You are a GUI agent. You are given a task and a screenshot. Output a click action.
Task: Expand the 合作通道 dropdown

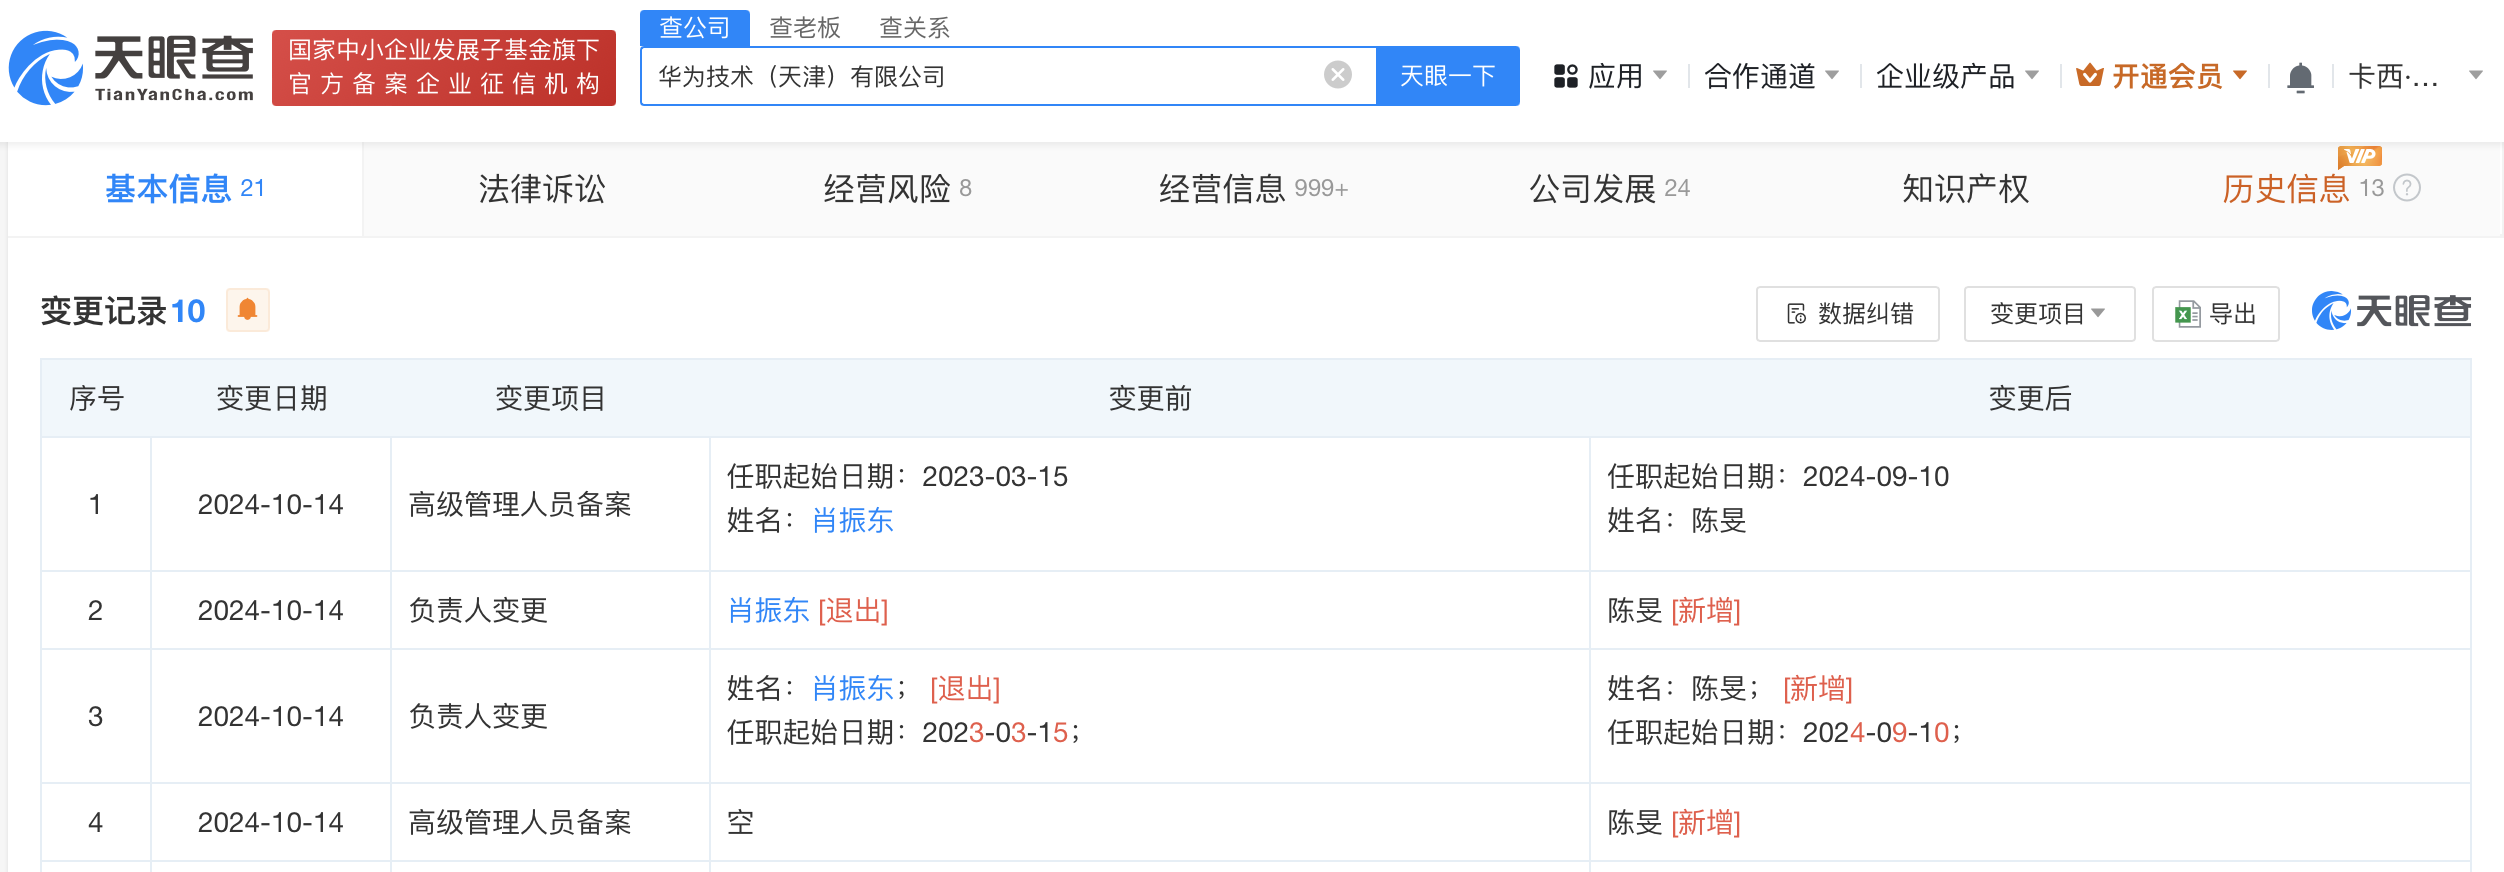pos(1832,75)
